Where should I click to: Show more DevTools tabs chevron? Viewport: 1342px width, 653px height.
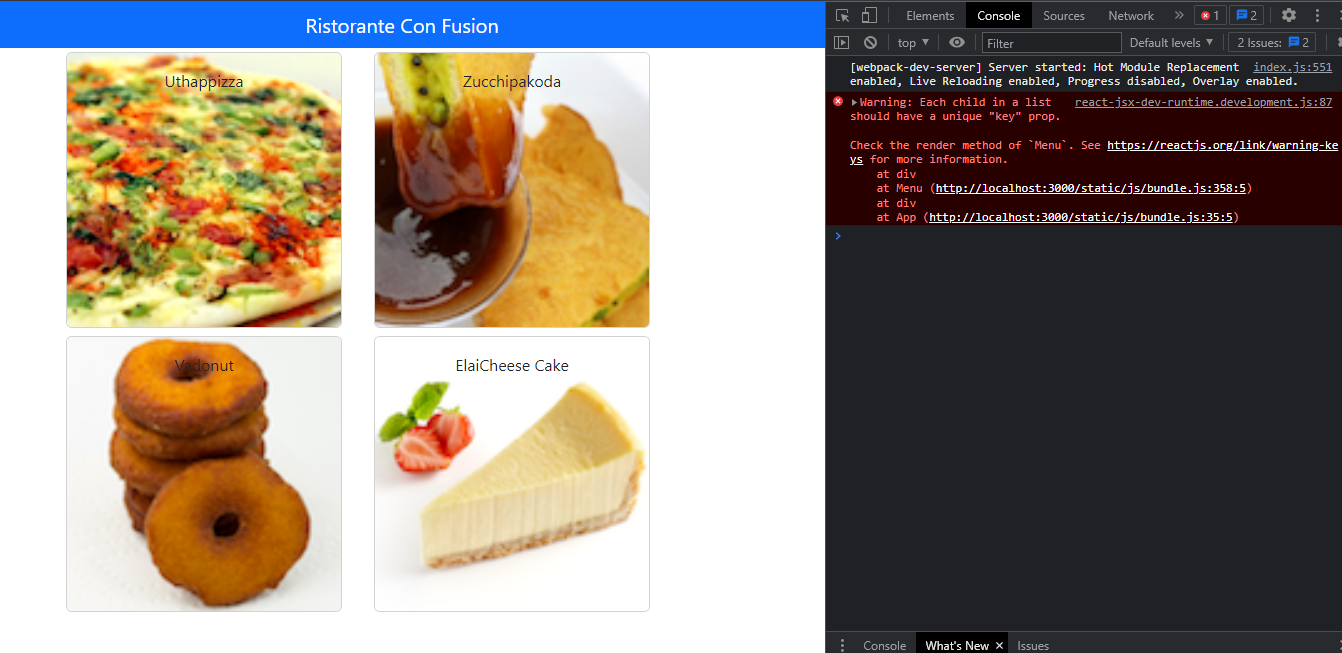click(1178, 15)
